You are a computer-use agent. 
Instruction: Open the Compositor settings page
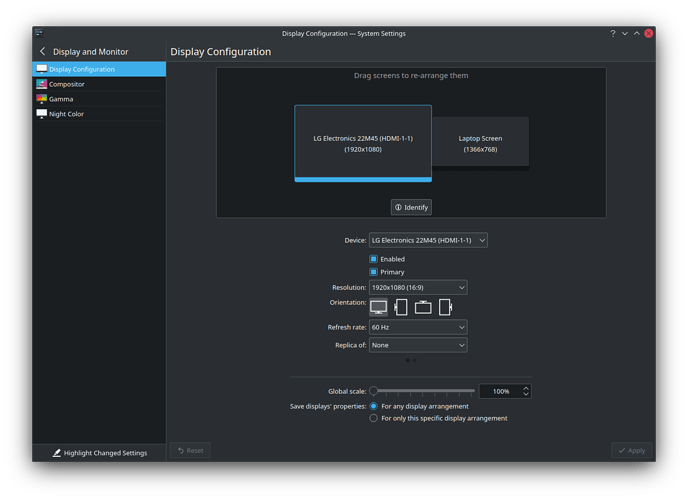pos(67,84)
